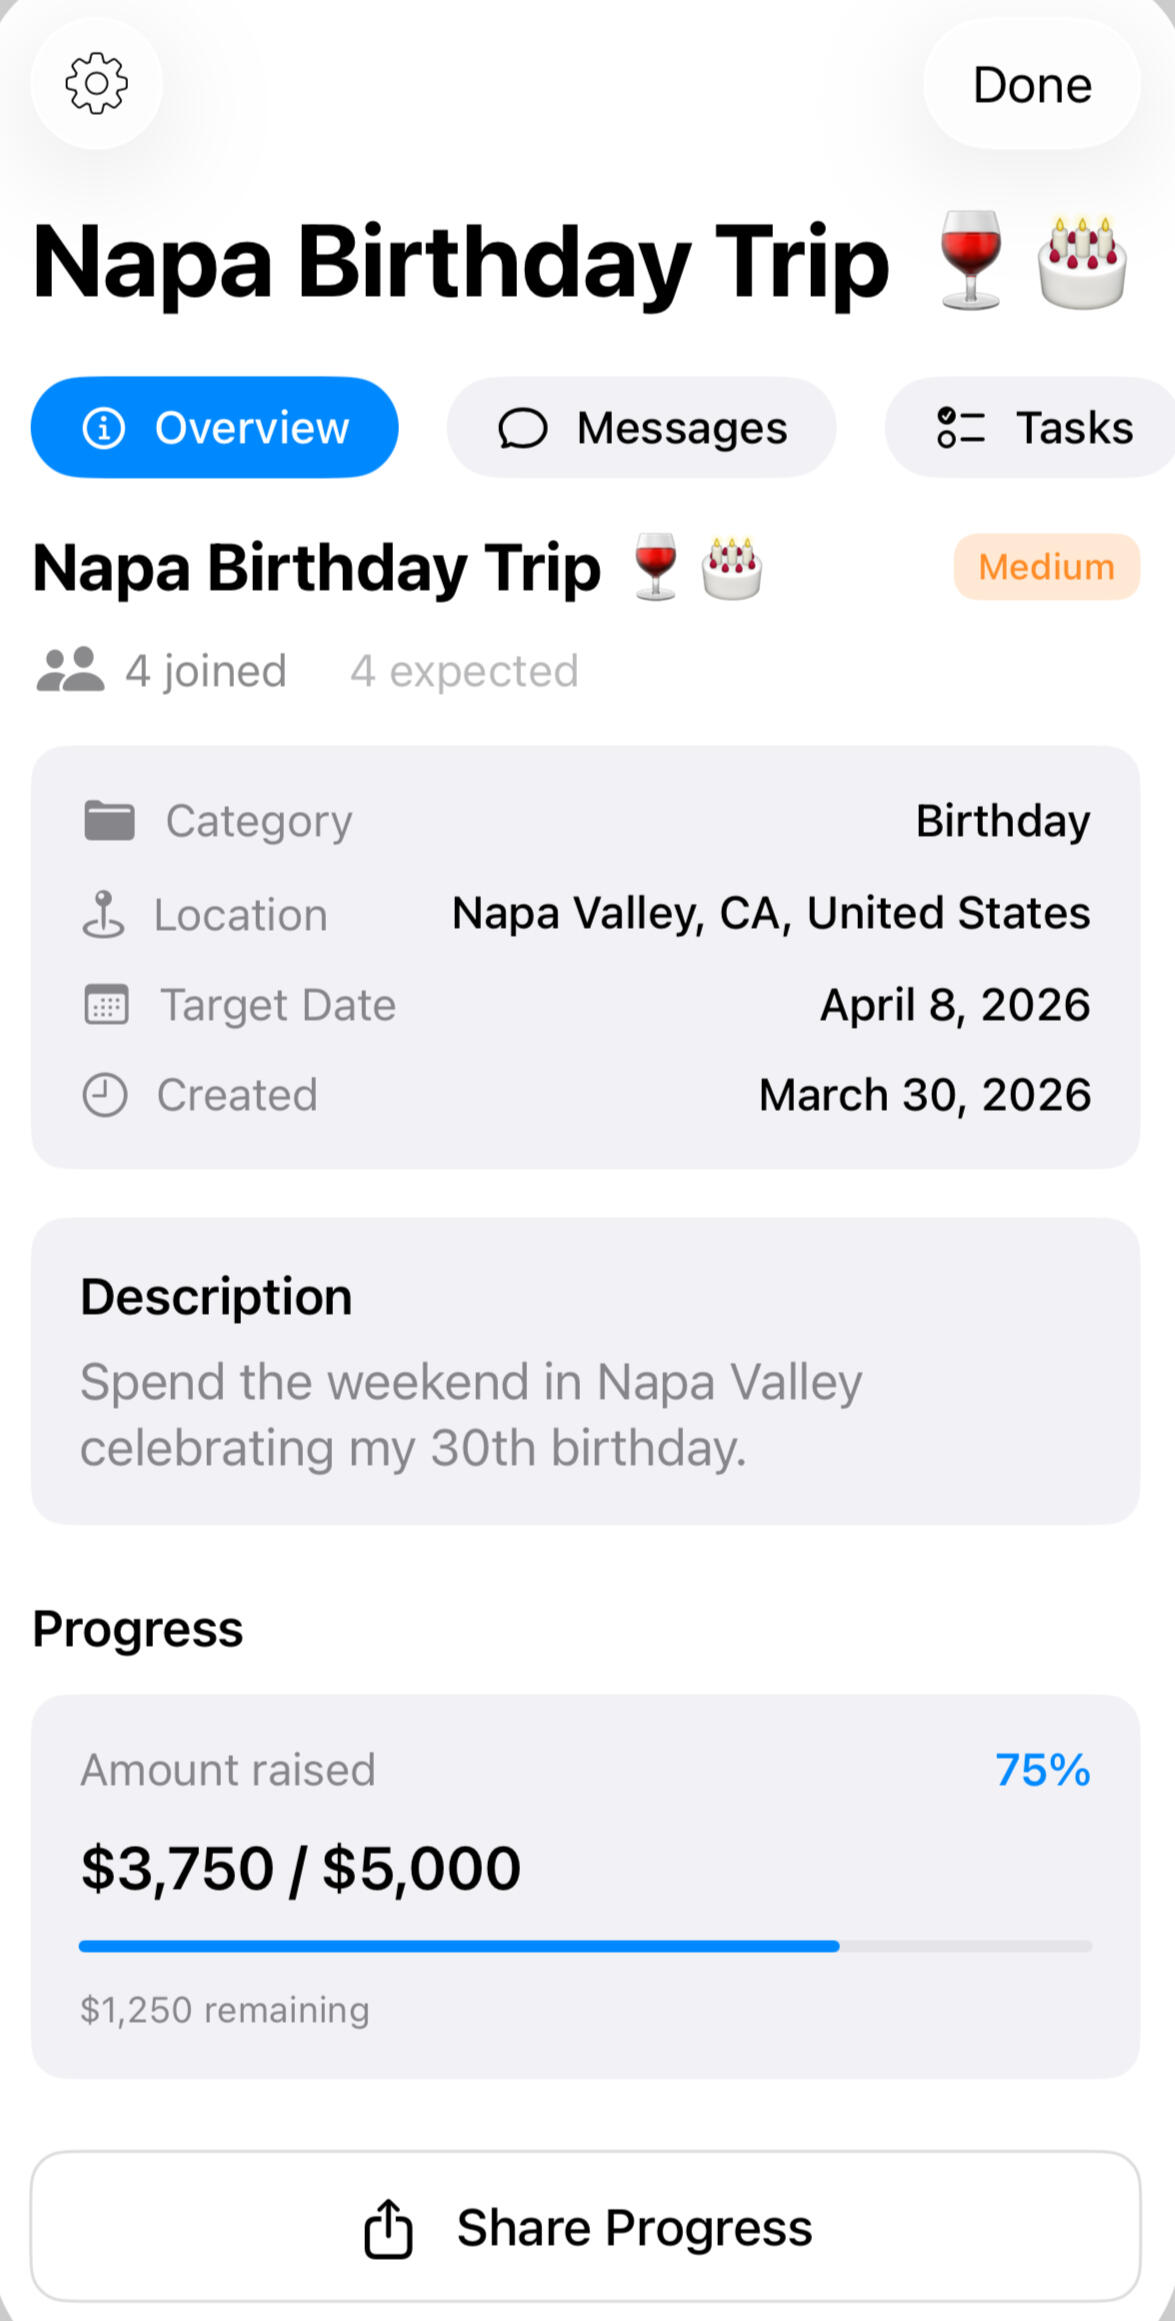Tap the Location pin icon
This screenshot has height=2321, width=1175.
pos(104,914)
